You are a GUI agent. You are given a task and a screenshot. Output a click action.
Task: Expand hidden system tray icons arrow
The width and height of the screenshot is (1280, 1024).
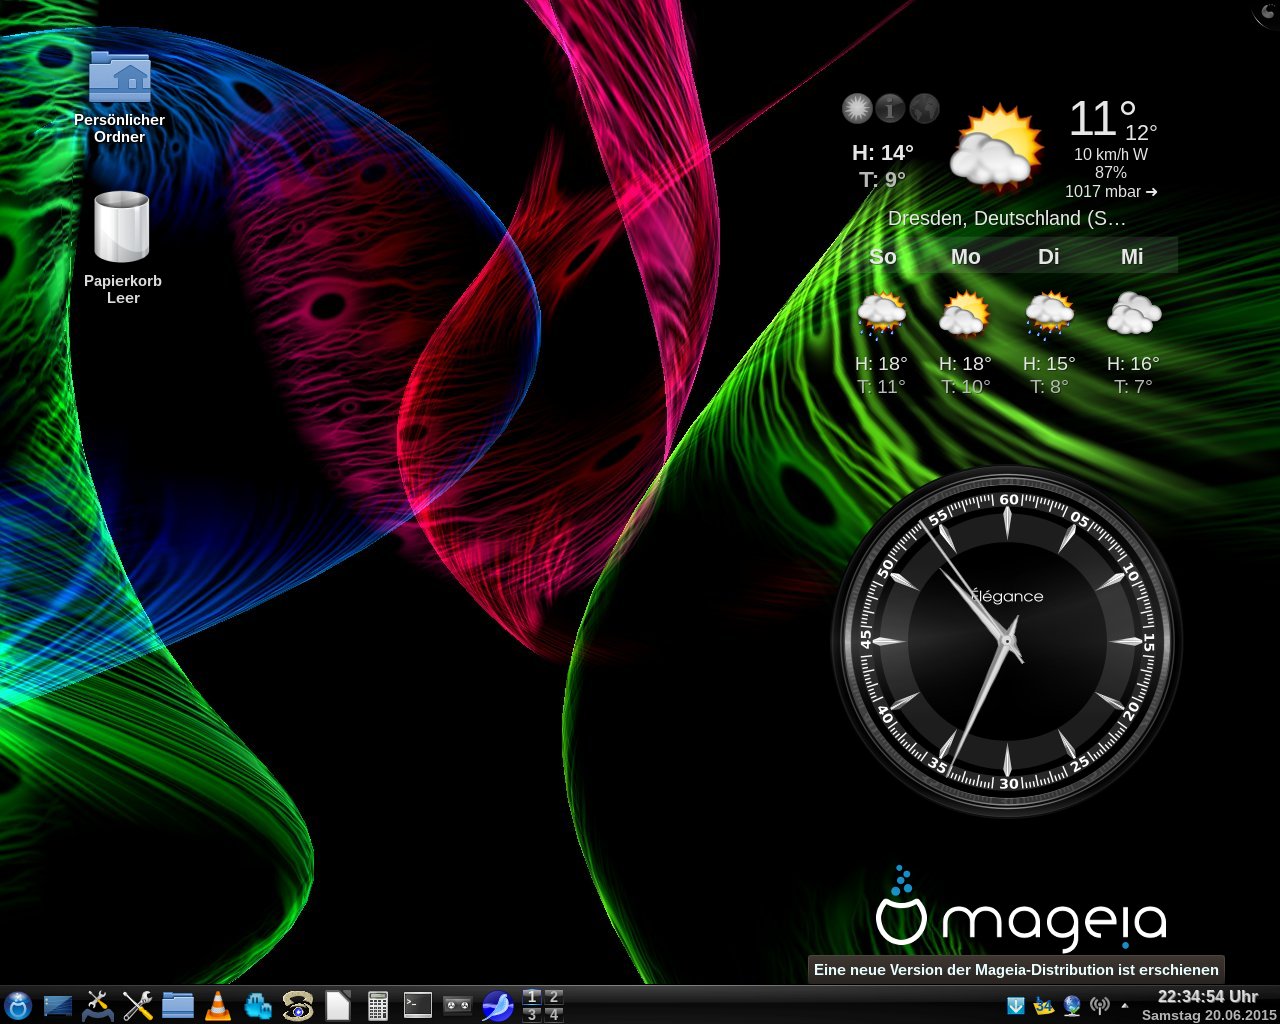point(1124,1005)
